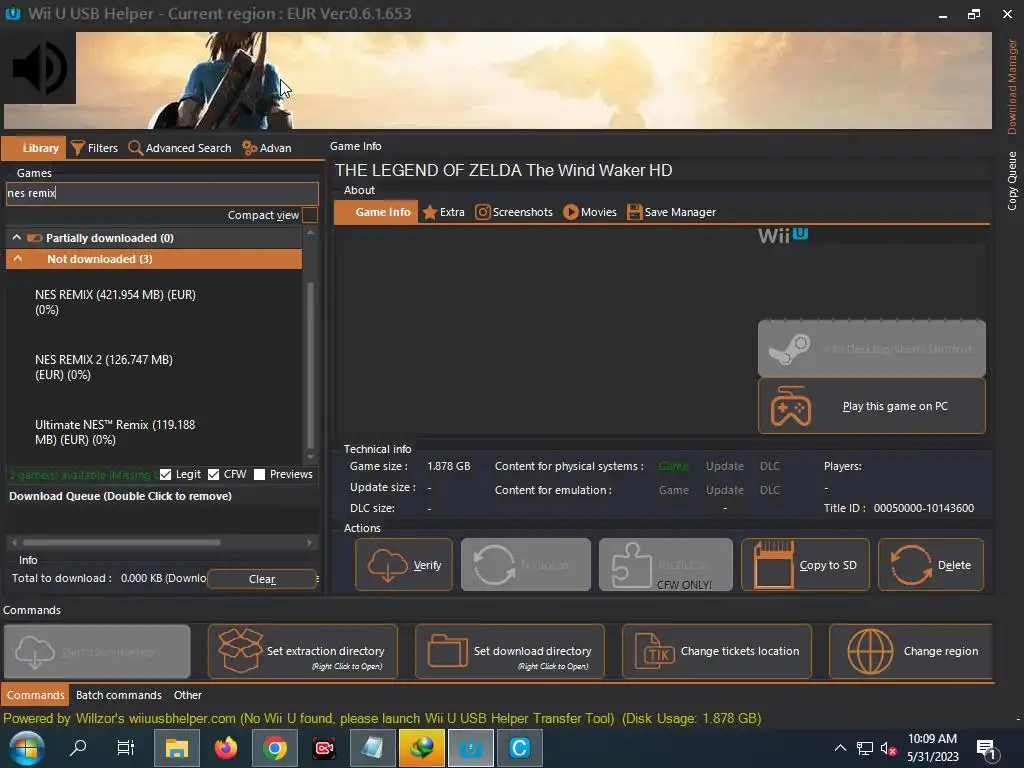Open the notification center icon
The height and width of the screenshot is (768, 1024).
[x=985, y=750]
